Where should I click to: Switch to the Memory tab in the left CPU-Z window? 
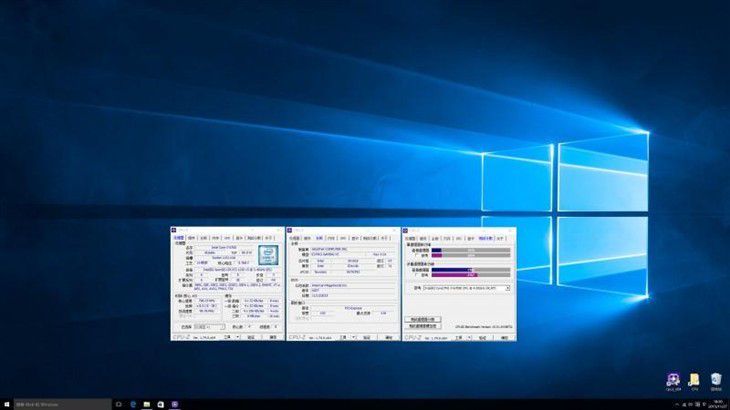(x=215, y=238)
